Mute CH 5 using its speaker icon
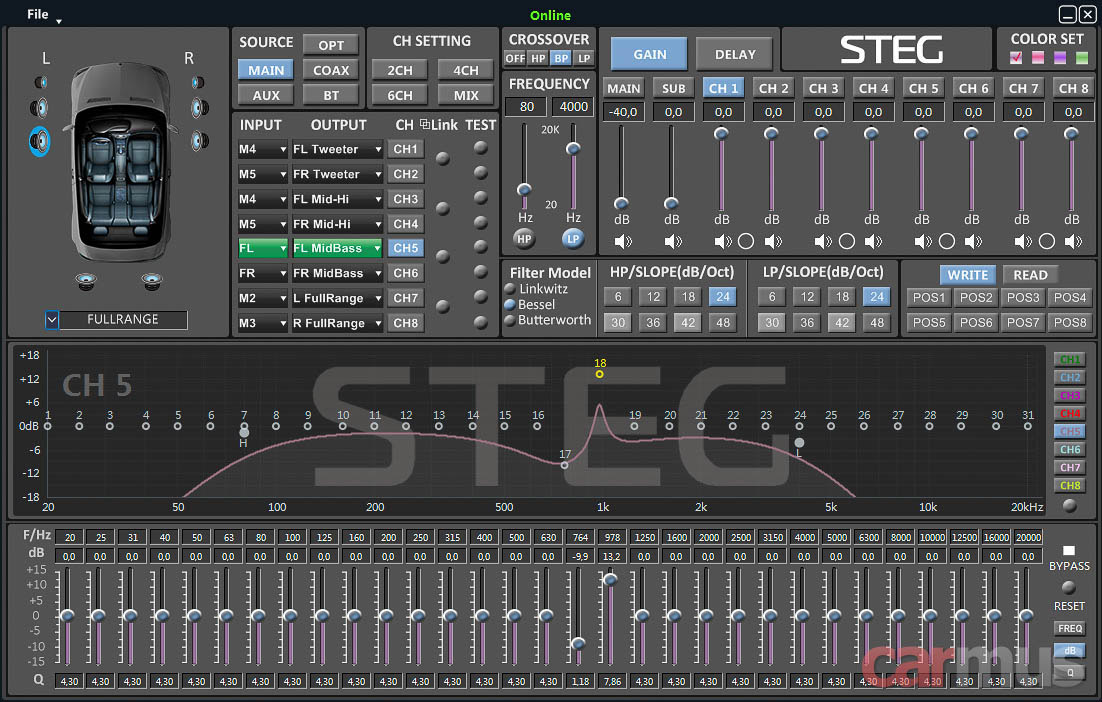Screen dimensions: 1102x702 tap(923, 242)
